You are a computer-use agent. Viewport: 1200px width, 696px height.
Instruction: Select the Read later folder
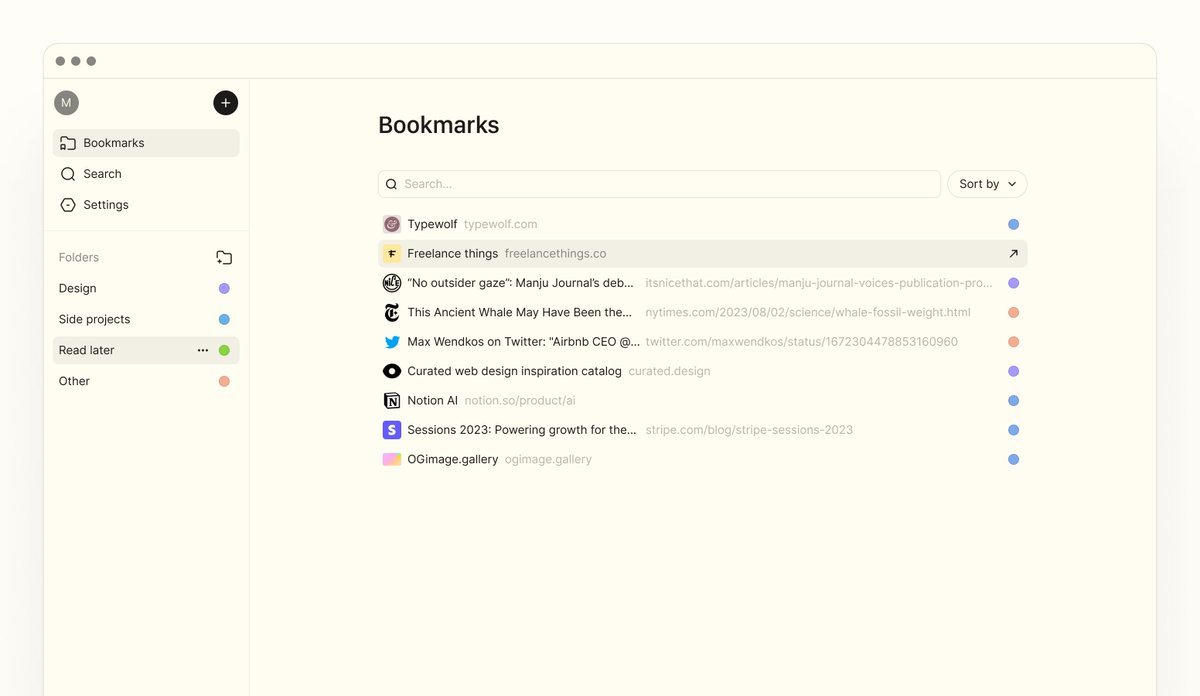pos(146,350)
